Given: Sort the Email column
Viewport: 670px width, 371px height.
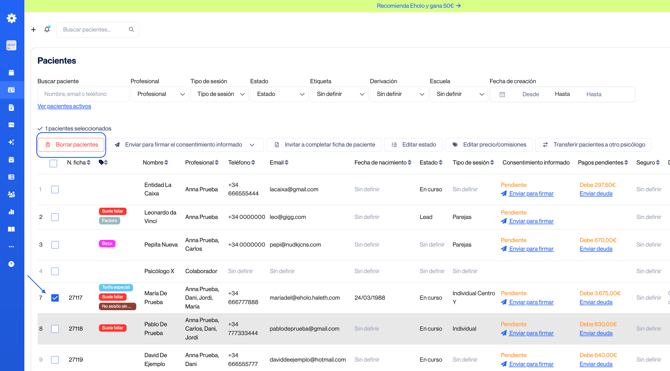Looking at the screenshot, I should [x=279, y=162].
